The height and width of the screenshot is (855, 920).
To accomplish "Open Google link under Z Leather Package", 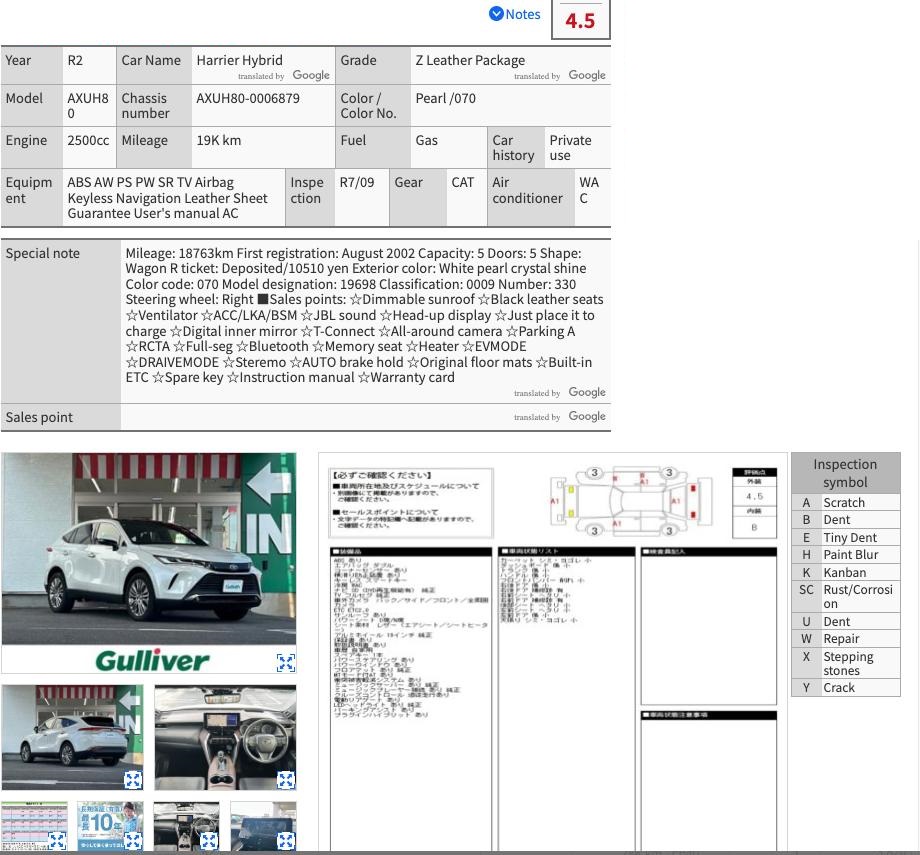I will tap(587, 75).
